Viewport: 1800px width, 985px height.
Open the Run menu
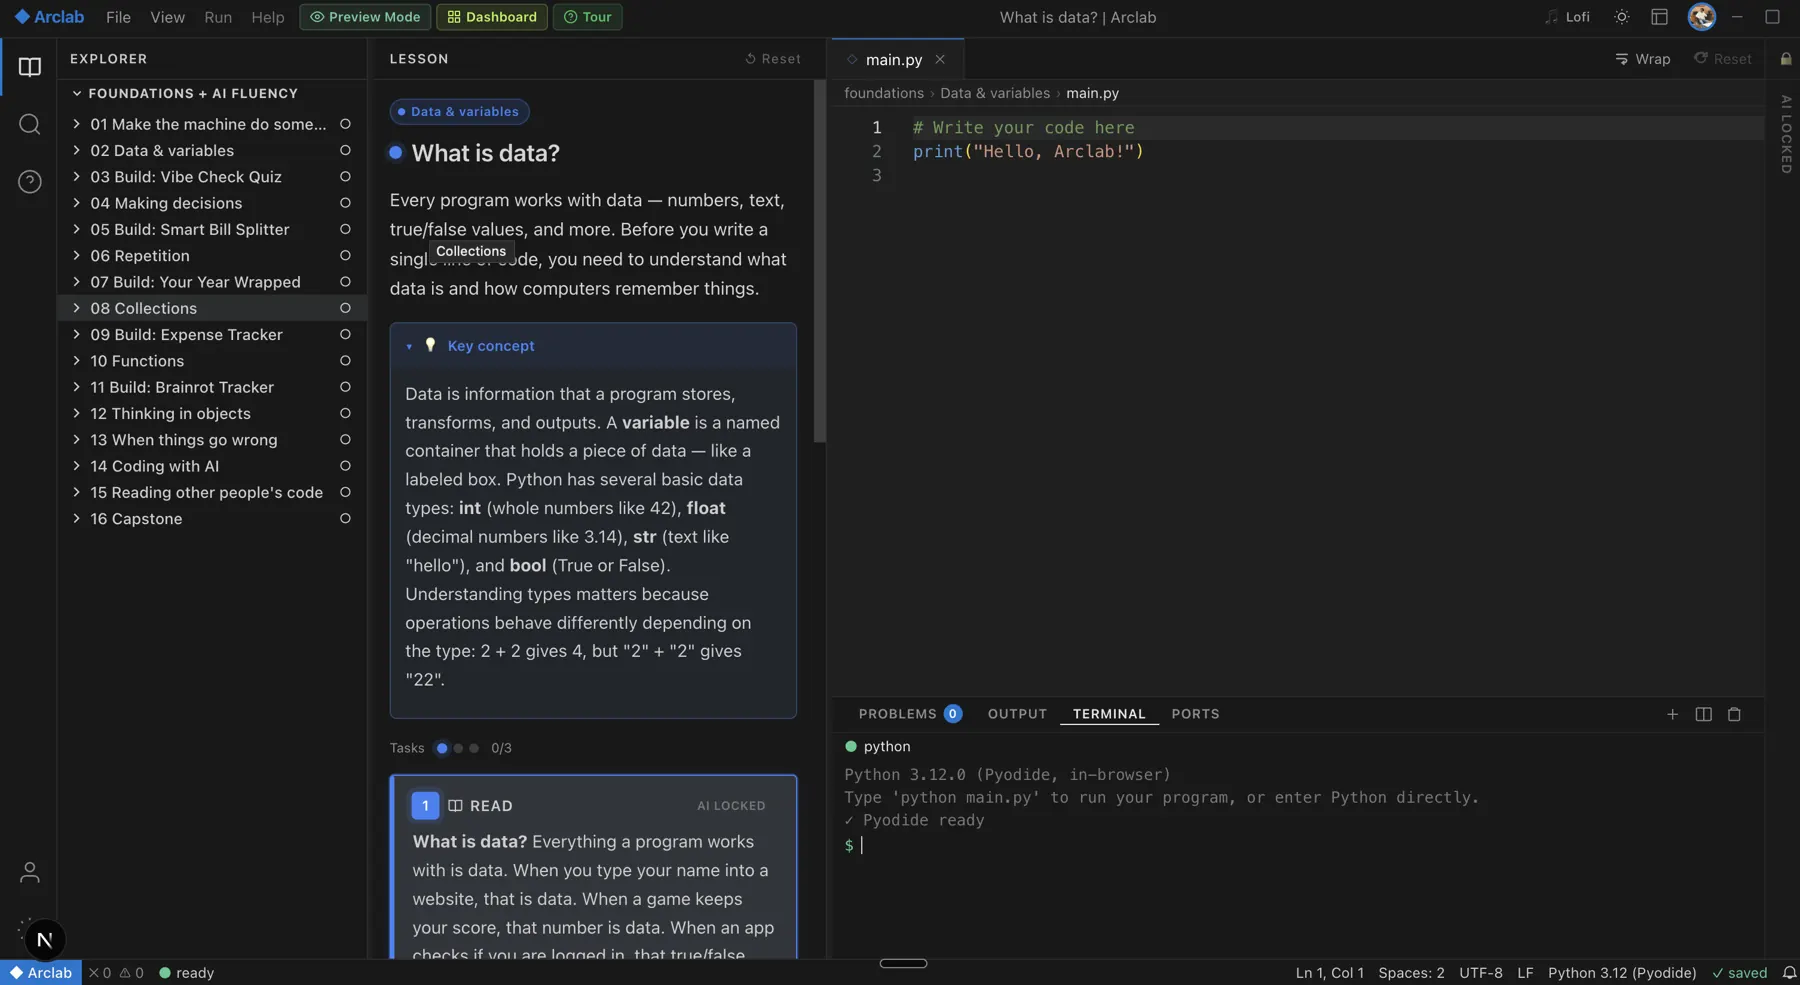click(218, 17)
